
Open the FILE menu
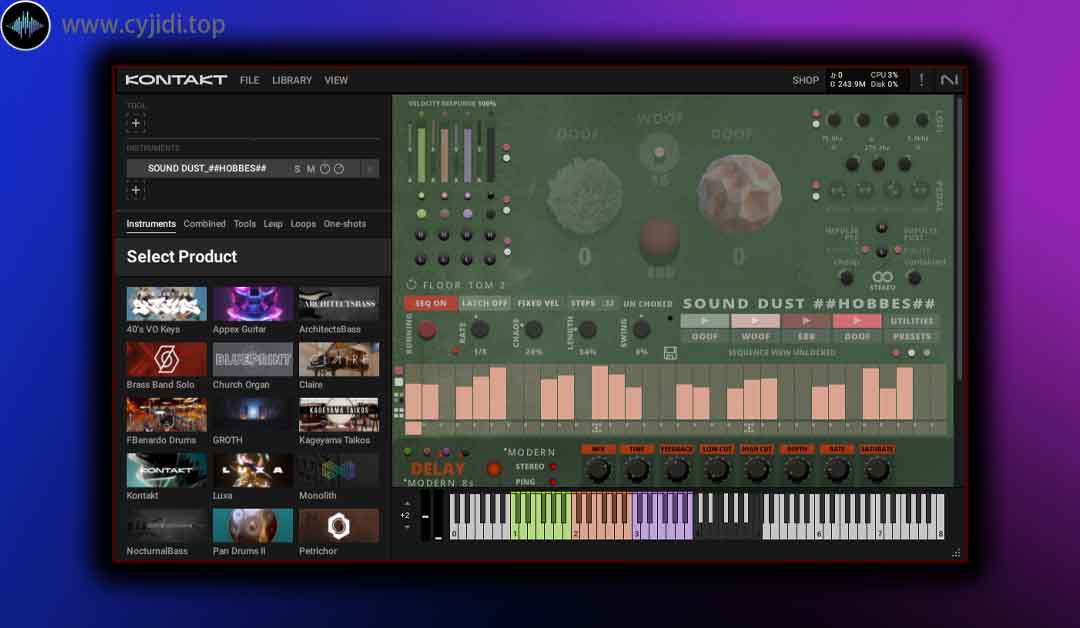click(x=249, y=81)
